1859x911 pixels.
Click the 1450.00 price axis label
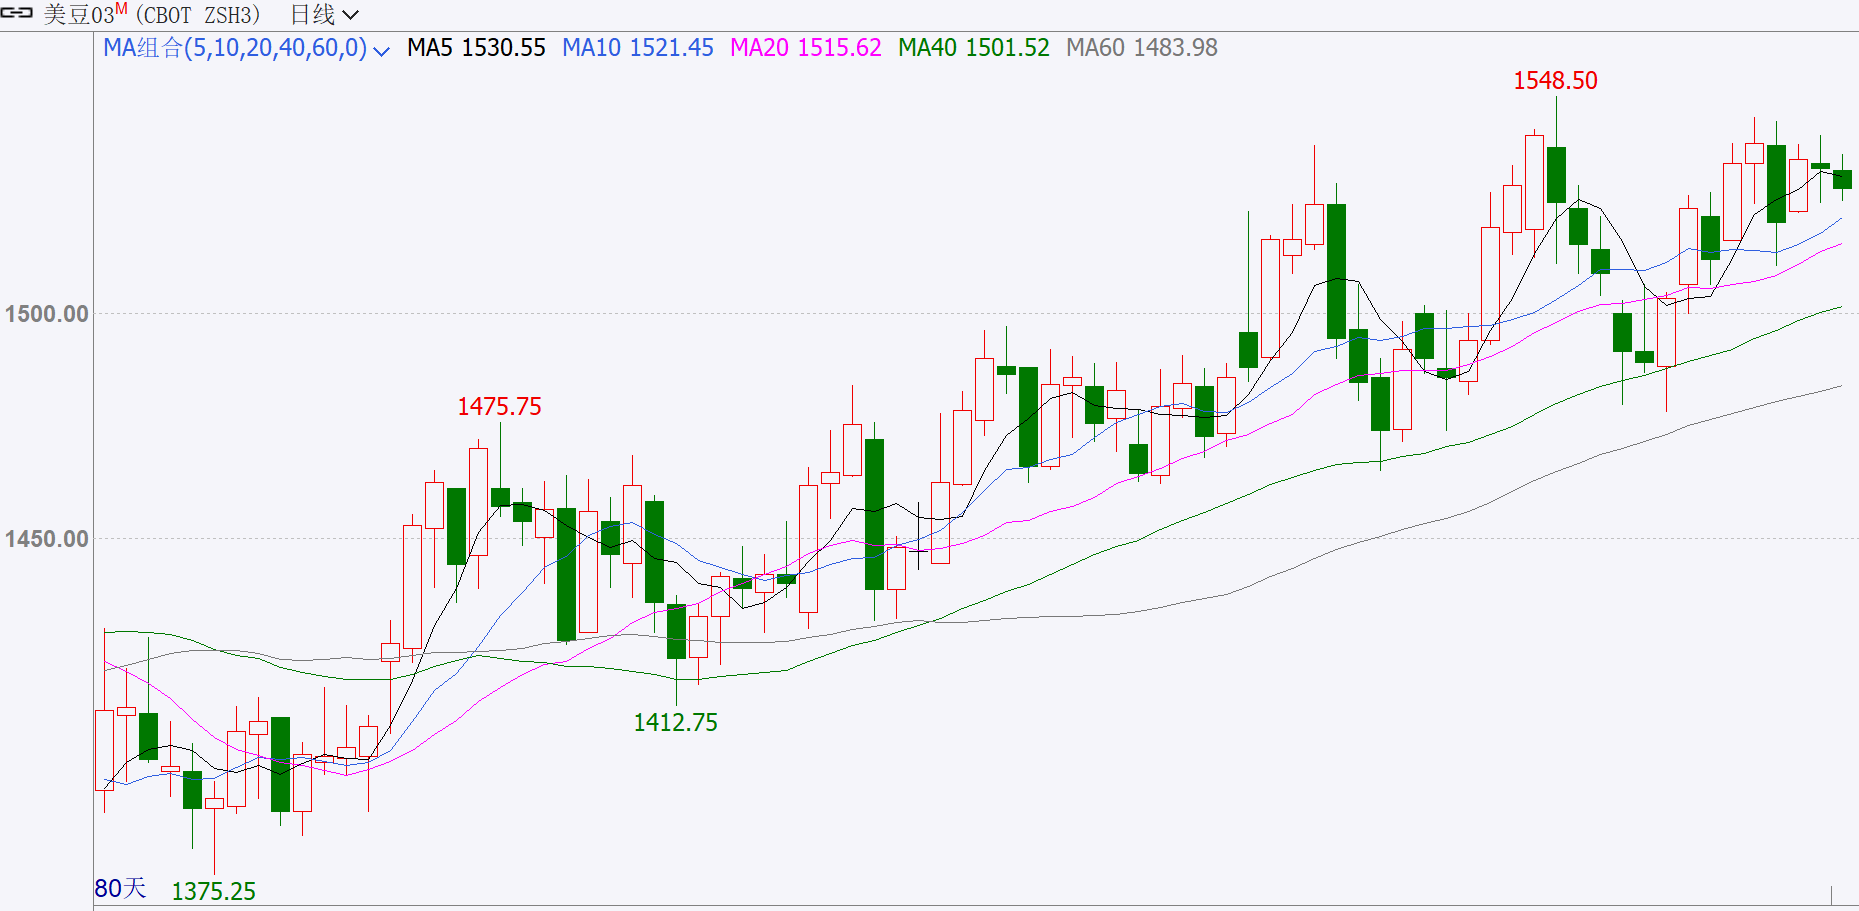pos(47,539)
